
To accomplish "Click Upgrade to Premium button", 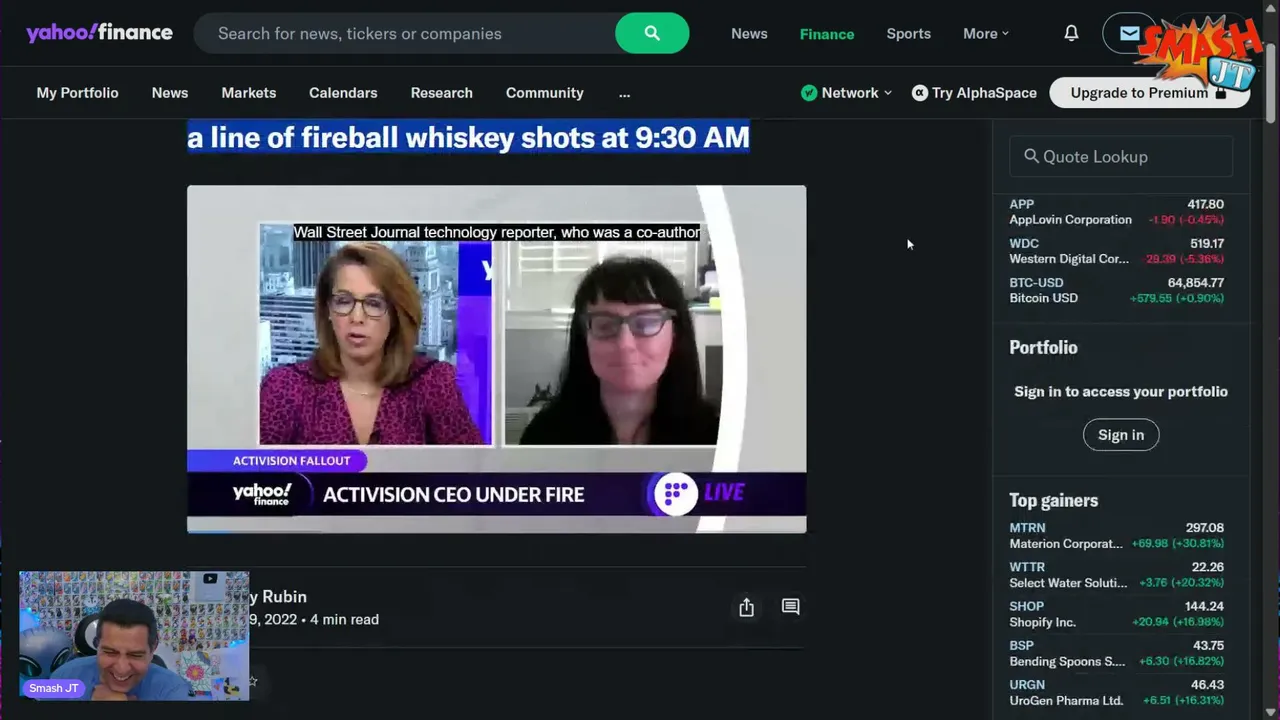I will [x=1149, y=93].
